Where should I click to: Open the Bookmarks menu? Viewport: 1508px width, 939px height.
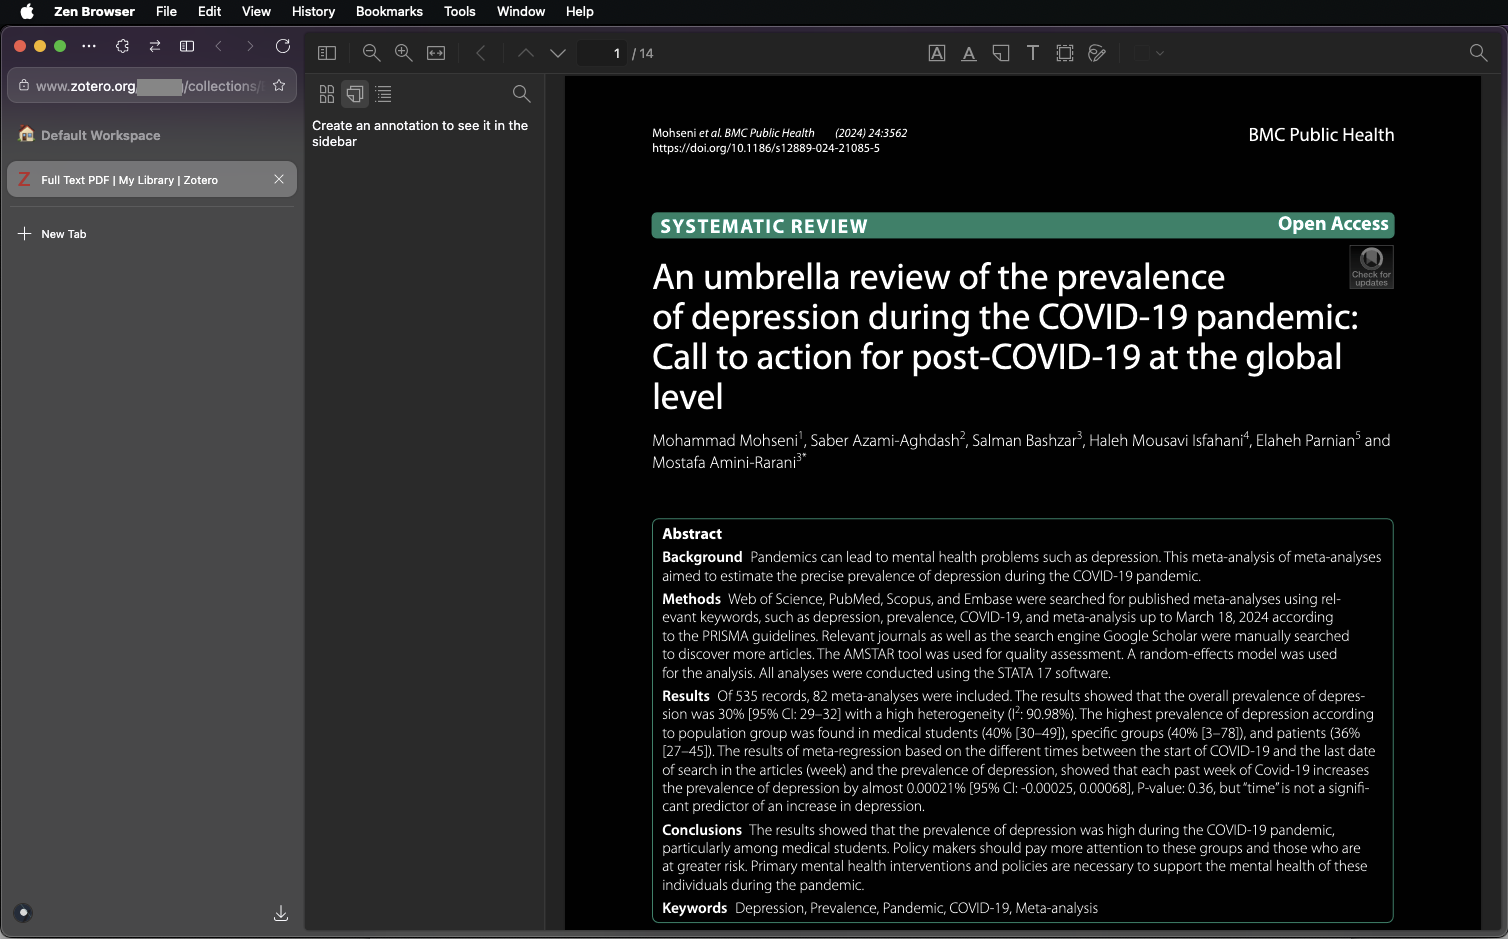[x=389, y=12]
